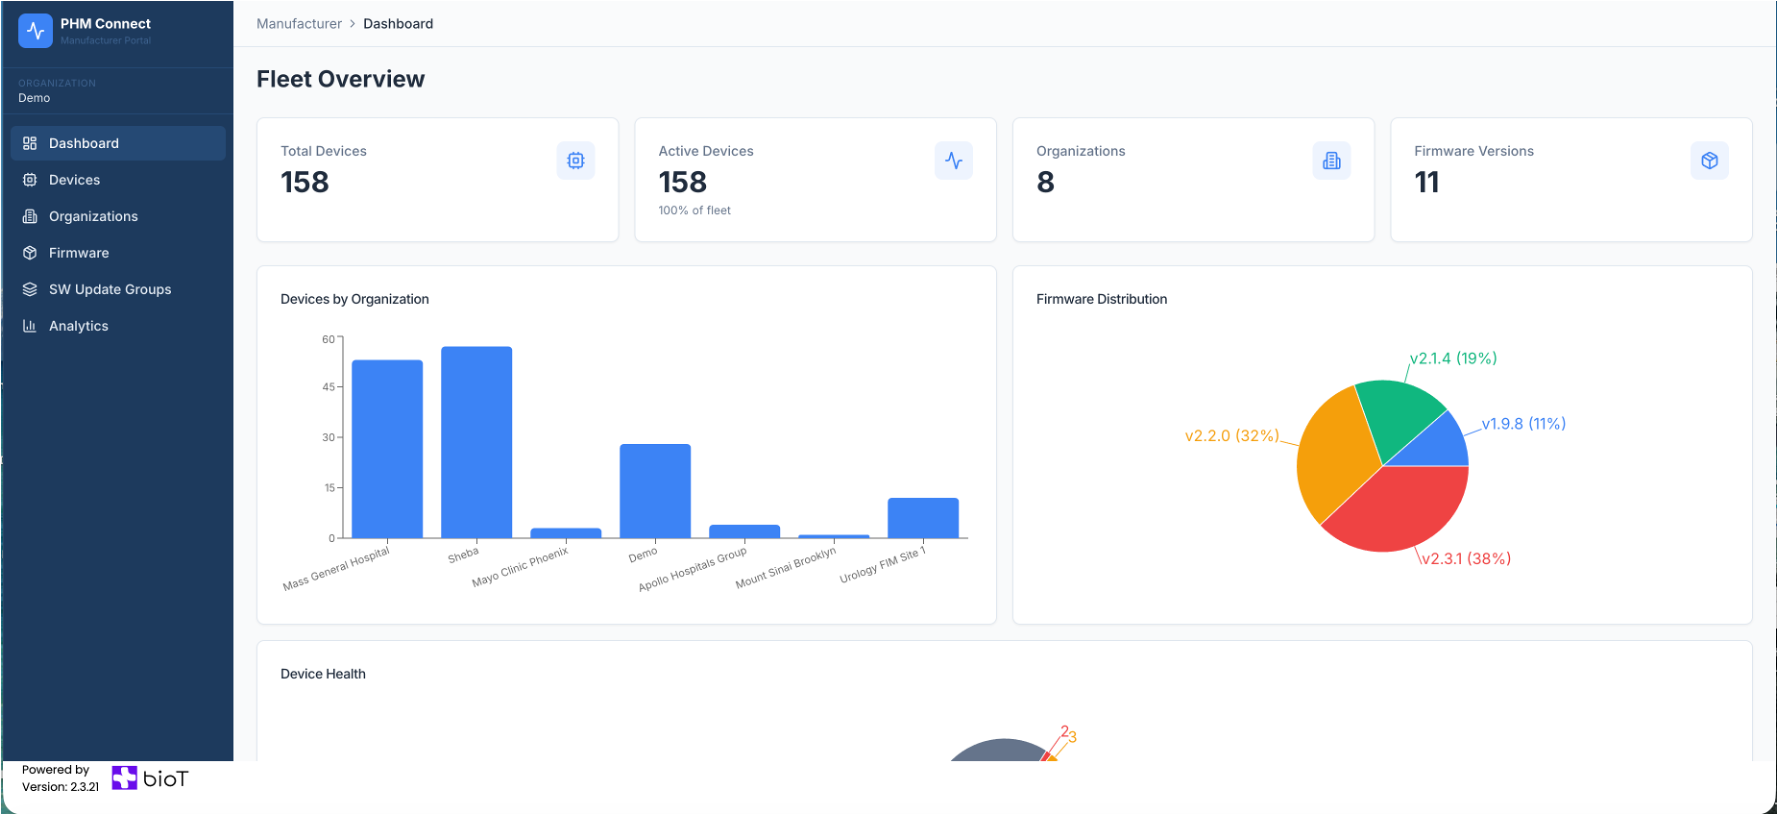Open SW Update Groups
1778x814 pixels.
(118, 289)
